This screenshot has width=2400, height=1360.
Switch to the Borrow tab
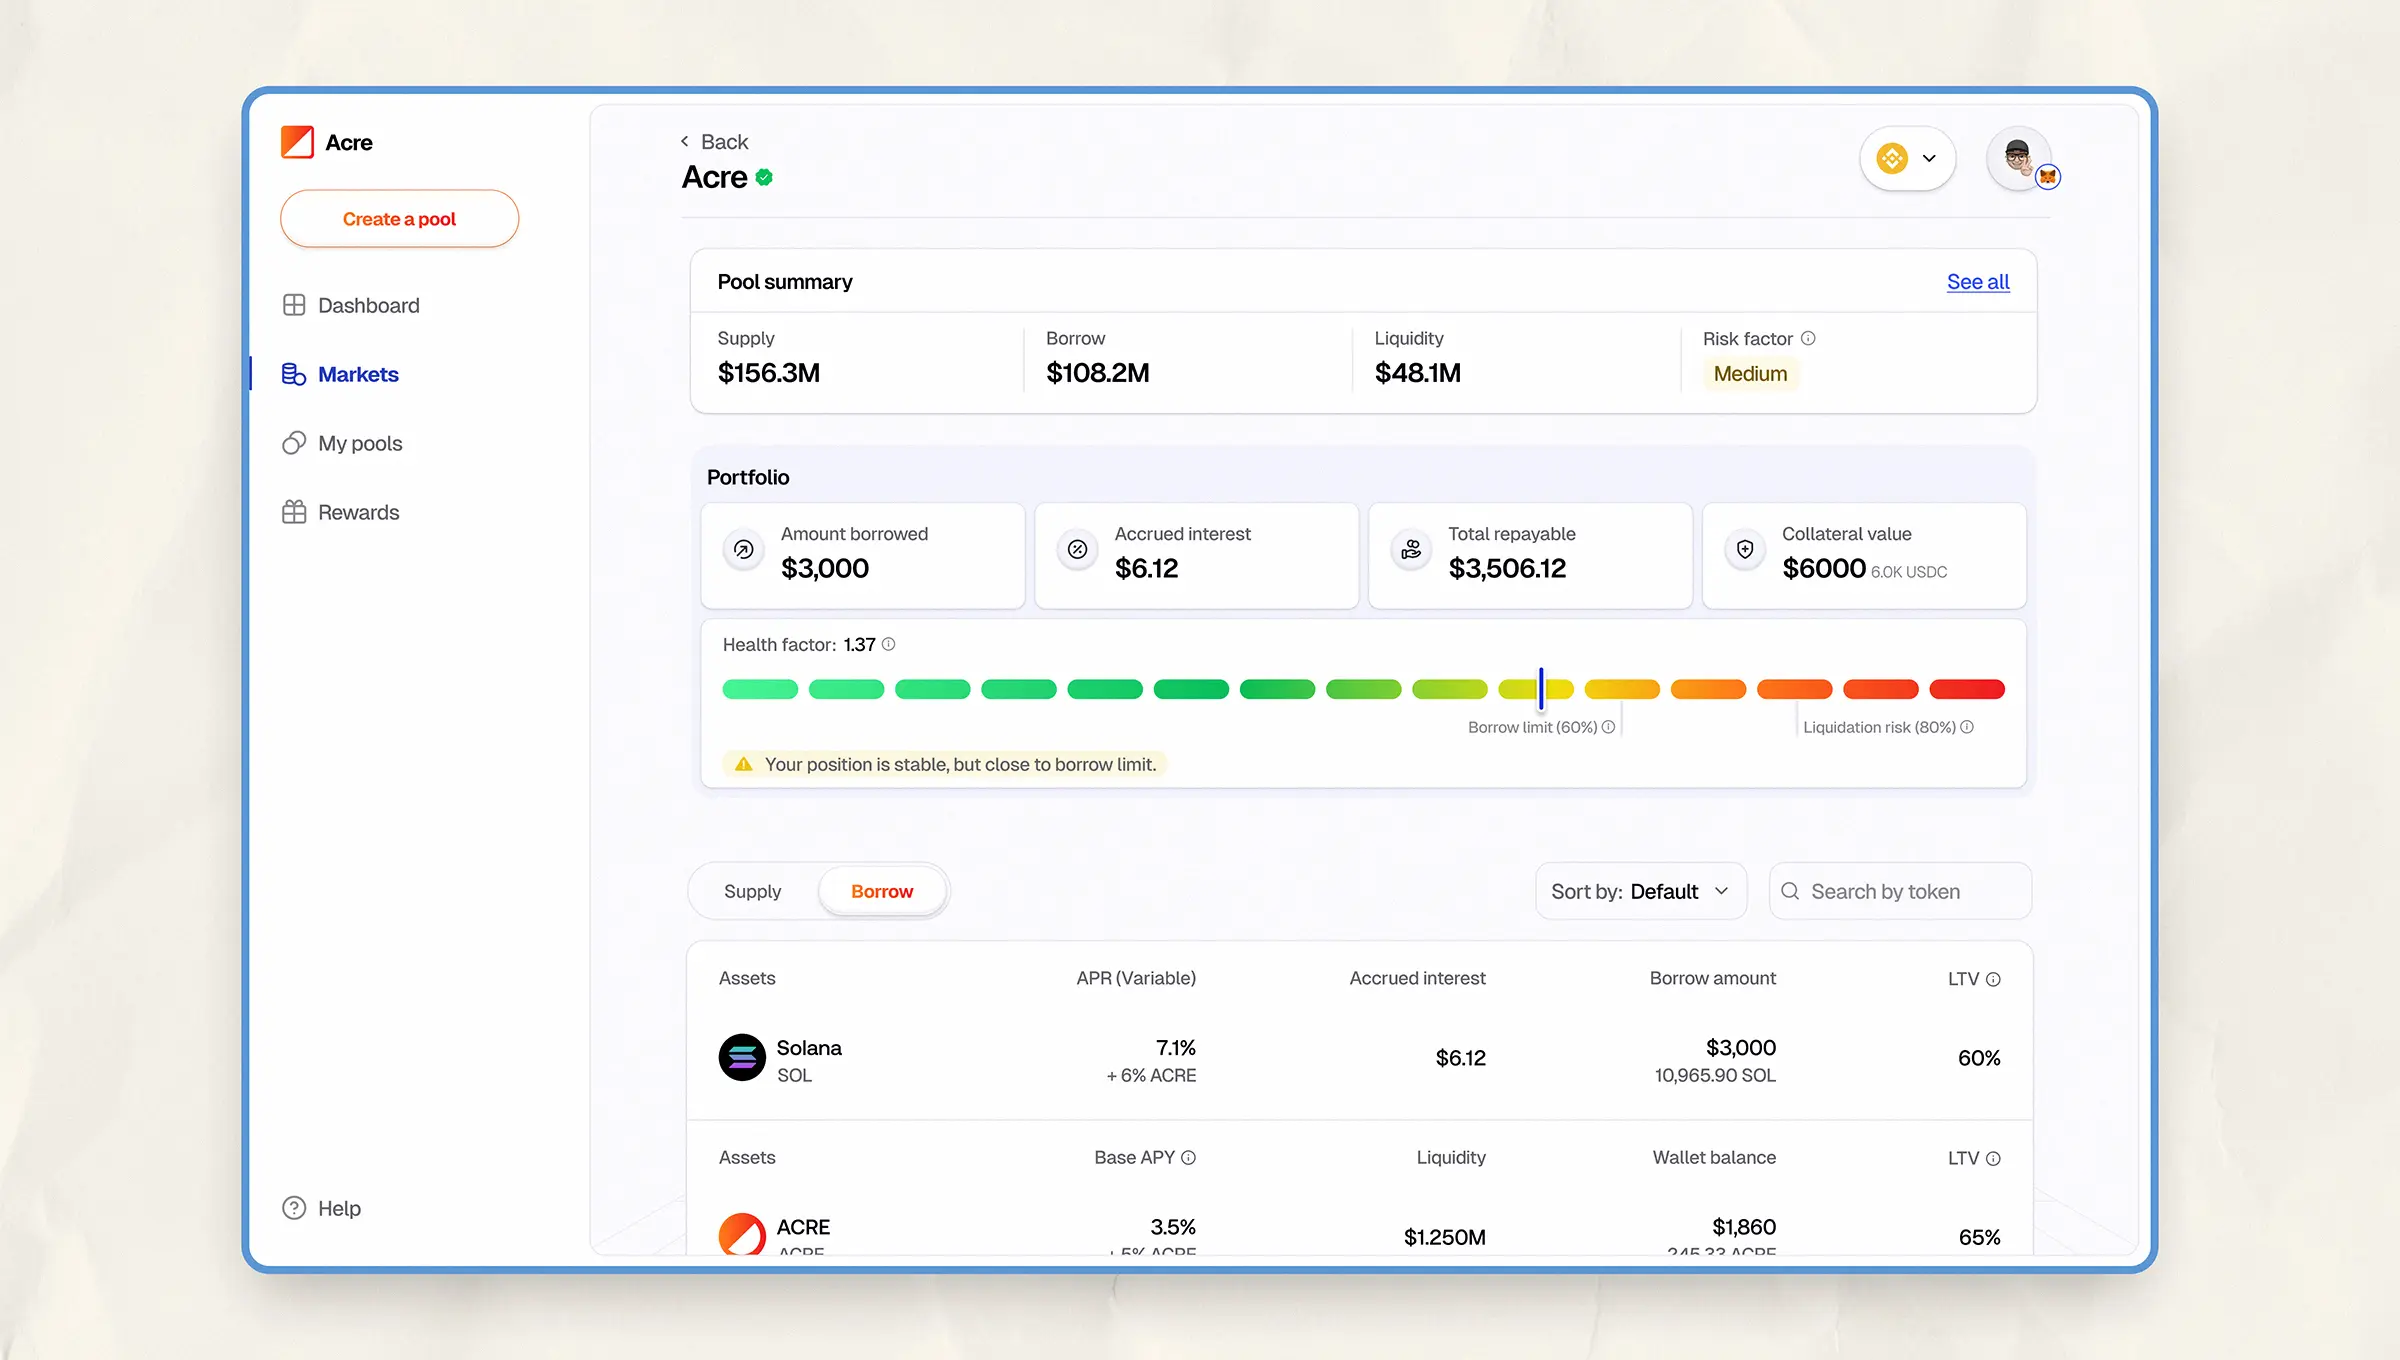tap(882, 891)
